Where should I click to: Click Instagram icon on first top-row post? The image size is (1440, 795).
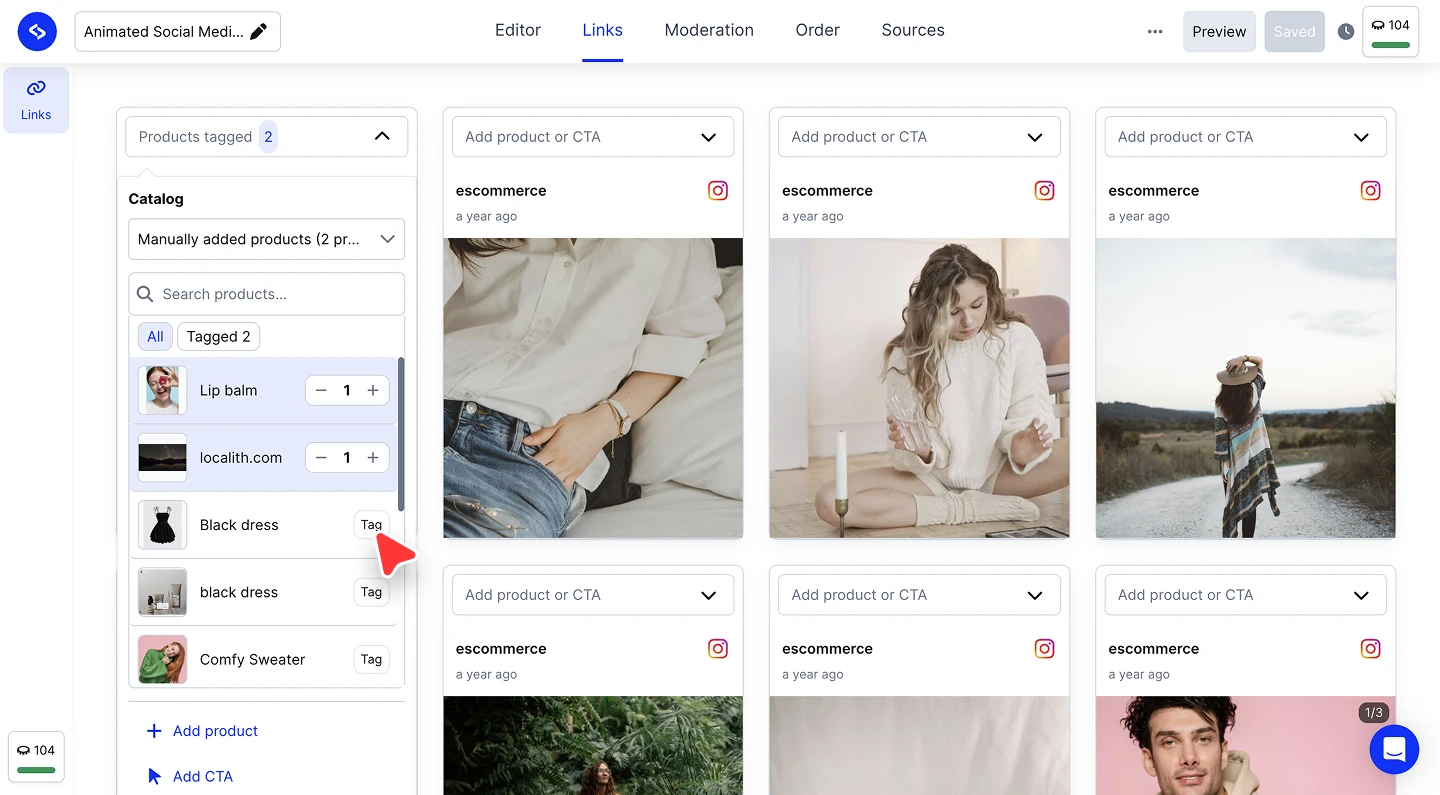pos(718,191)
